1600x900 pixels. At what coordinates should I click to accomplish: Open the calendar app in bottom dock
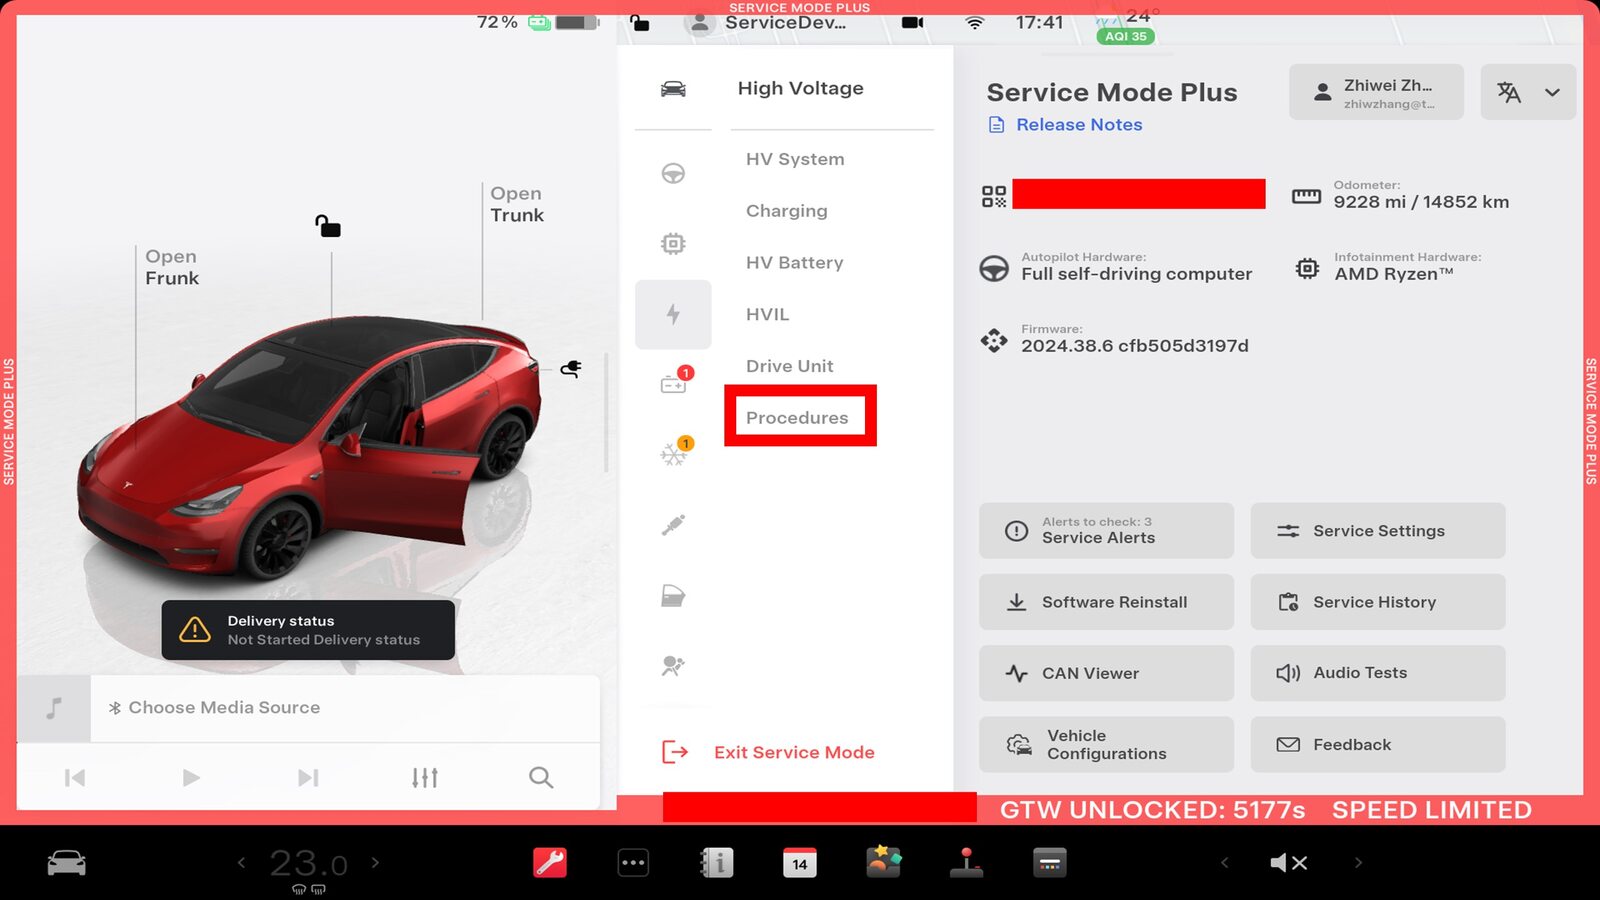(799, 862)
